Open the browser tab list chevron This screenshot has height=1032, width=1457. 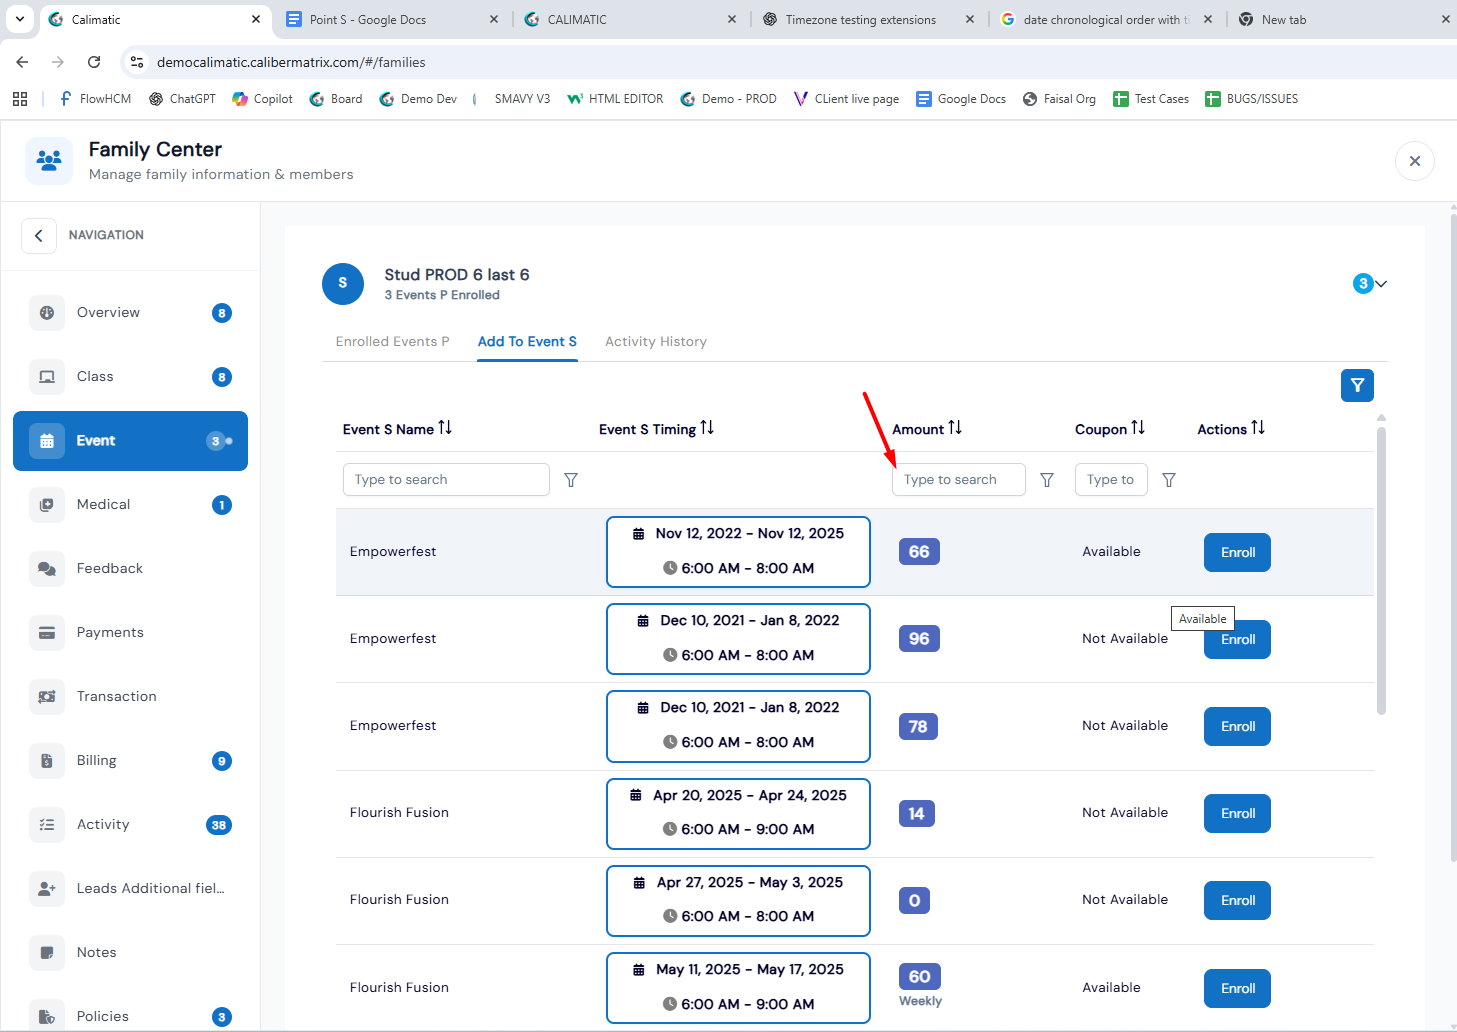pos(19,19)
